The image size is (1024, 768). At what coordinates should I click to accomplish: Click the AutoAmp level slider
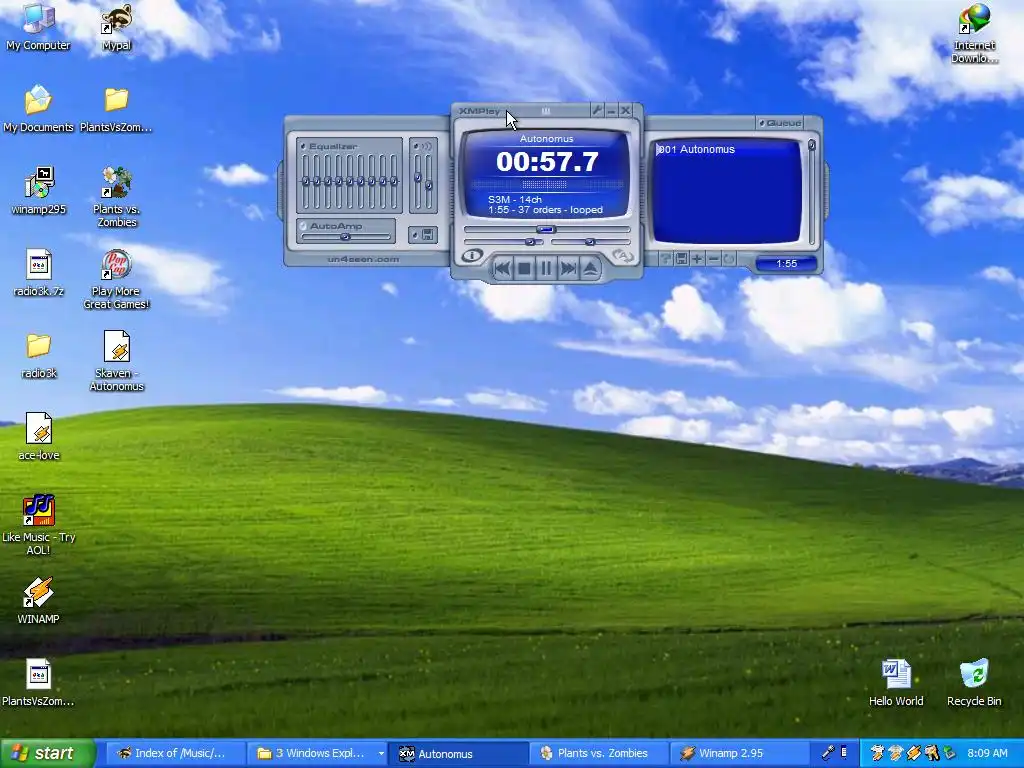coord(345,237)
